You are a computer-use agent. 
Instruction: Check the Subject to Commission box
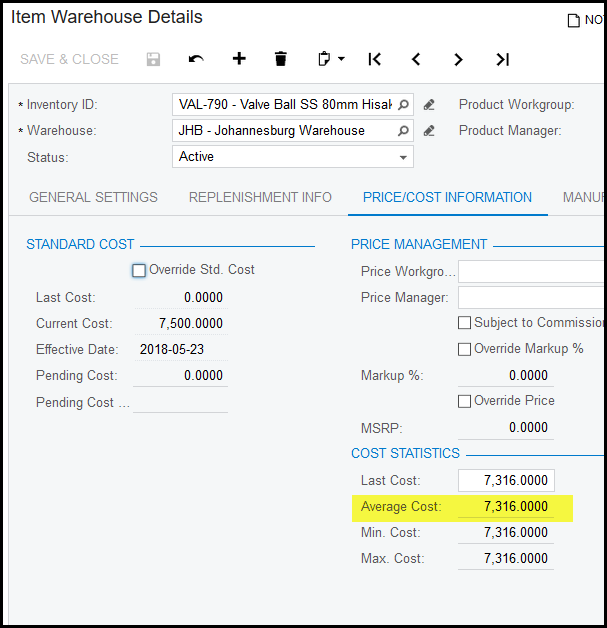(465, 323)
